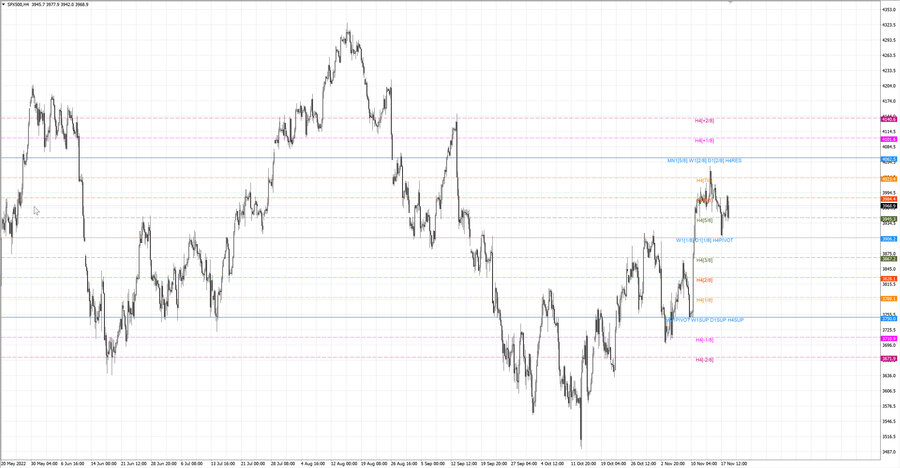The image size is (900, 468).
Task: Click the 12 Aug 00:00 time label
Action: (x=343, y=463)
